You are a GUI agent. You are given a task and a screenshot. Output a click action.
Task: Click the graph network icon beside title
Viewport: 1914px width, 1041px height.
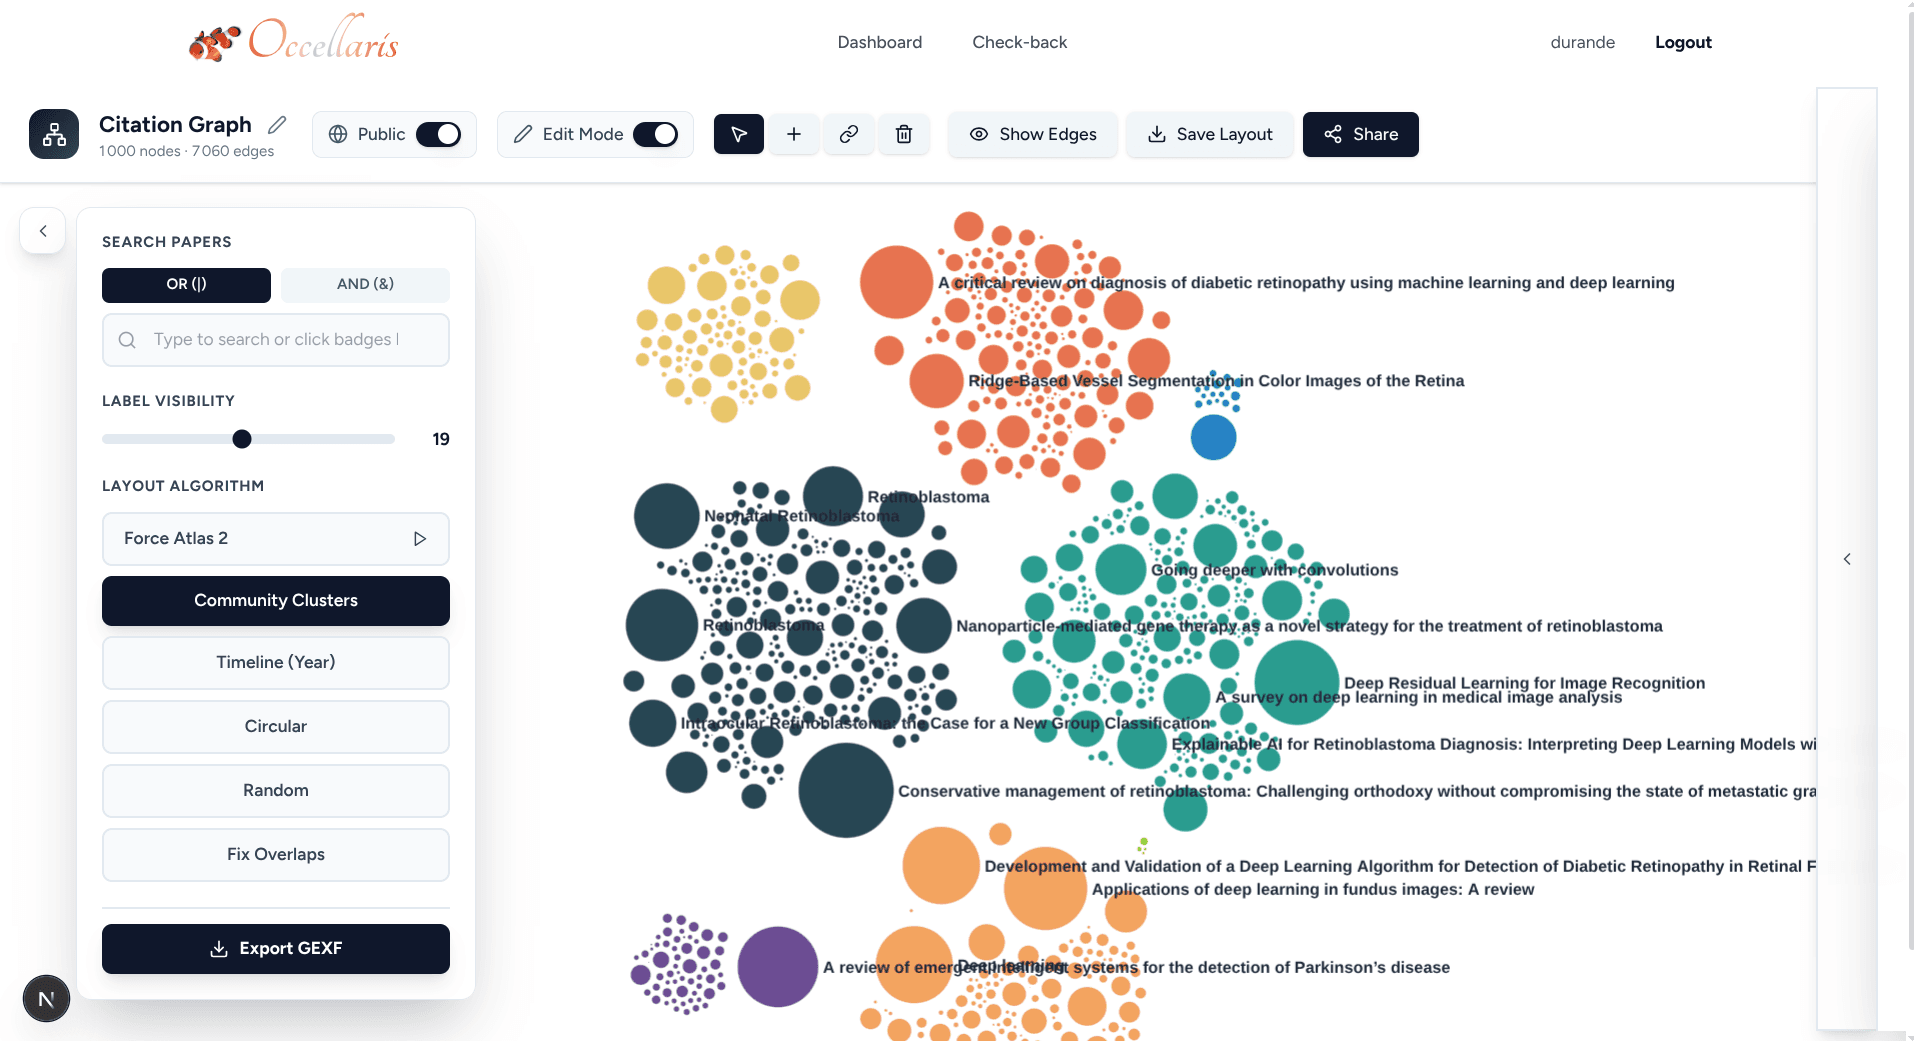(x=54, y=134)
